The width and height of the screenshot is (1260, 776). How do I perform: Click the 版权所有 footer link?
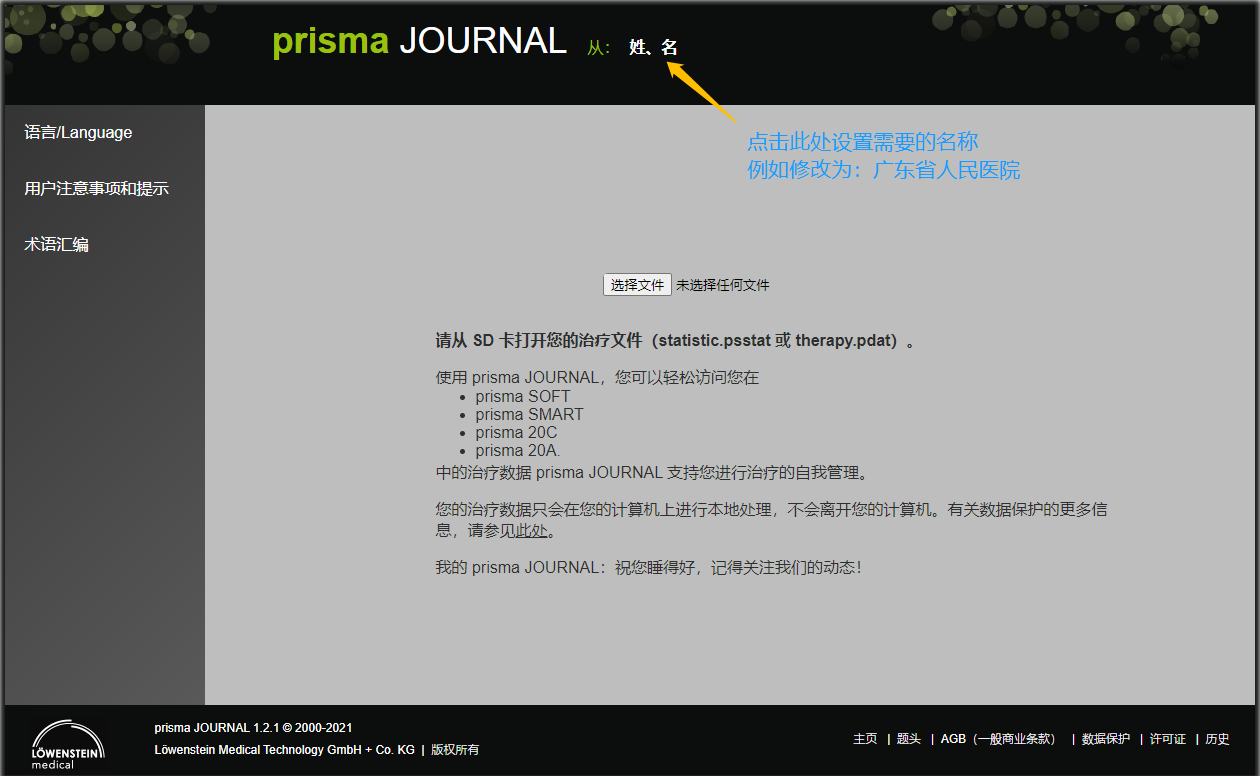coord(455,750)
